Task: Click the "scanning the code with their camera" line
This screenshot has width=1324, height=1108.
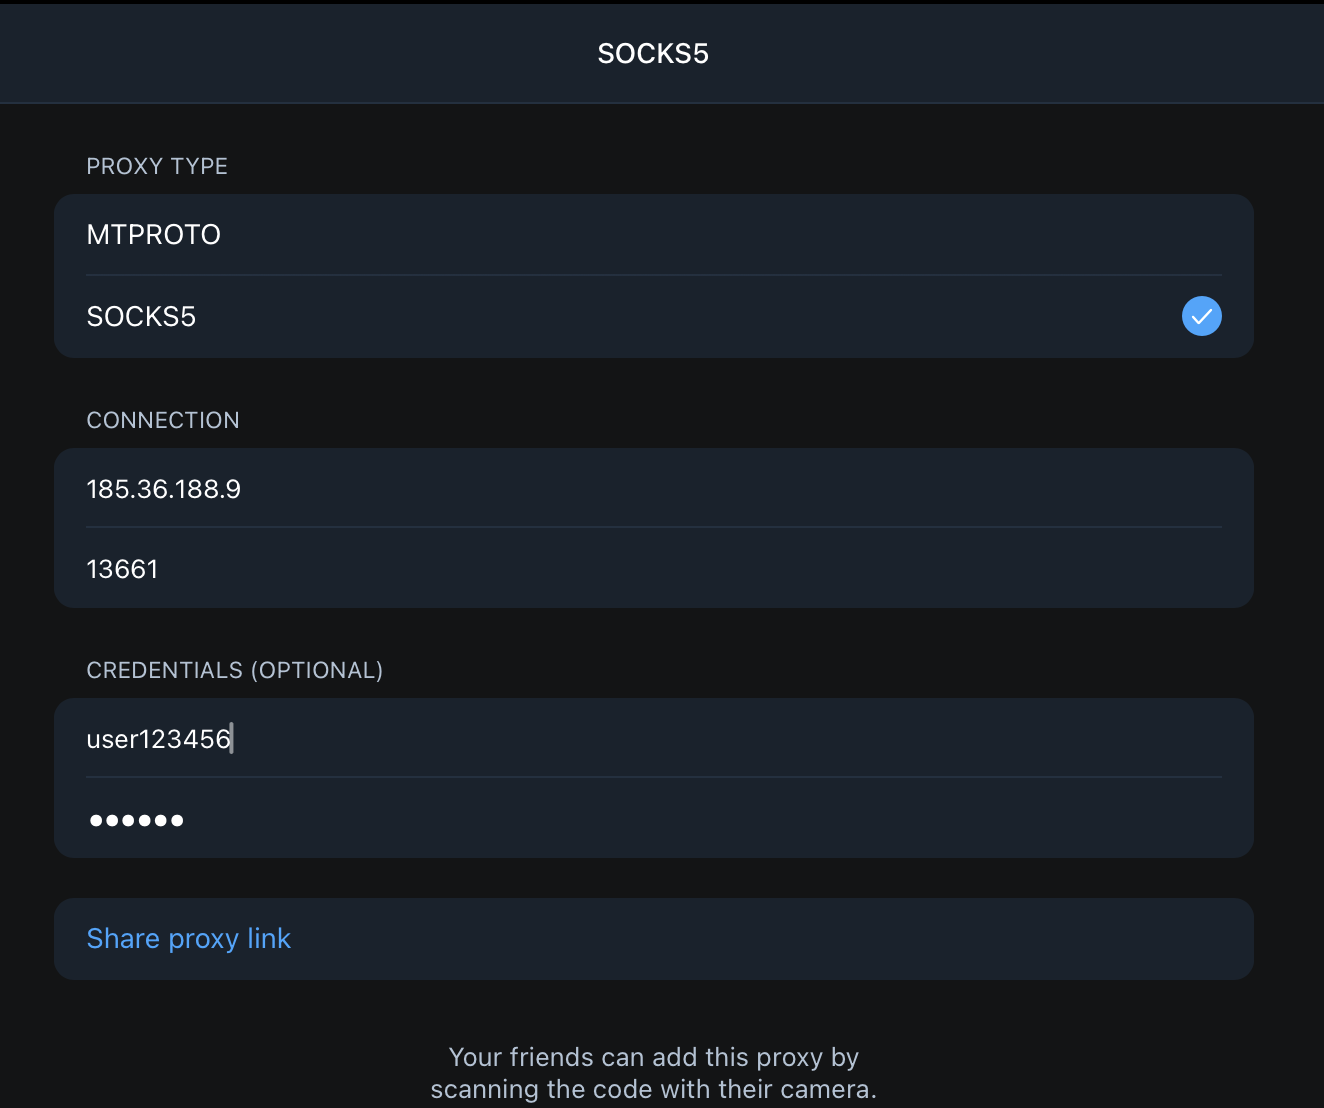Action: pos(654,1089)
